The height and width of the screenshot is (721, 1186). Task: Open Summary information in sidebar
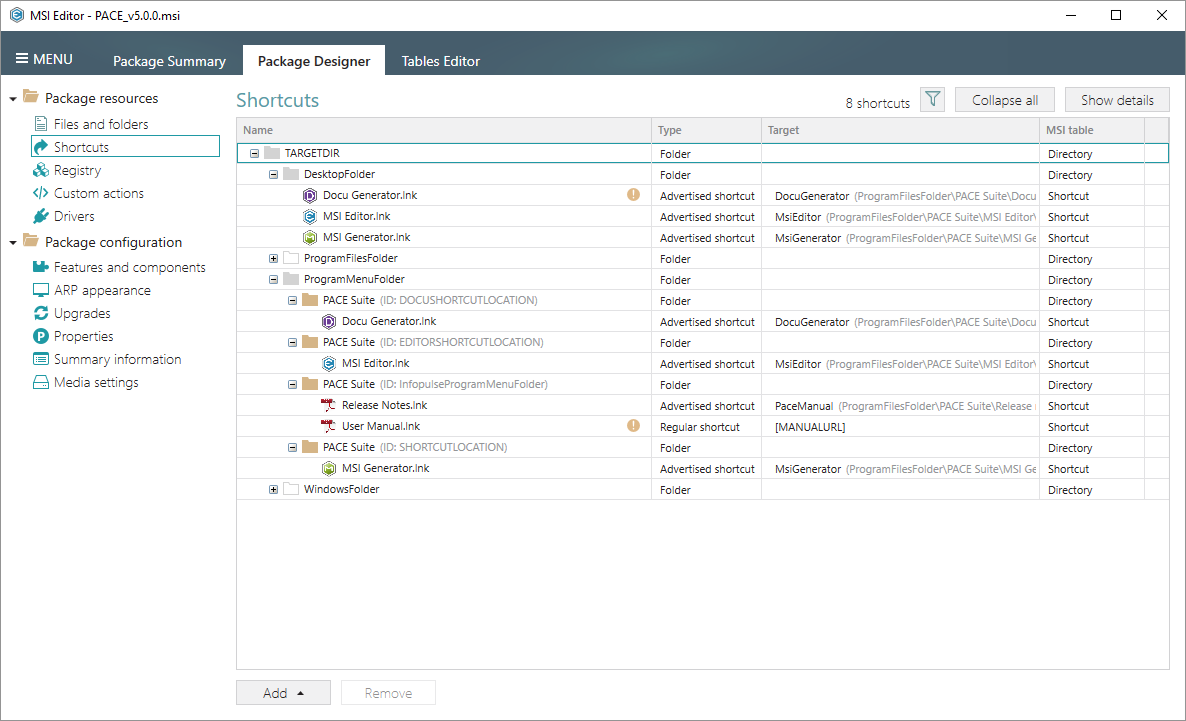[x=117, y=359]
